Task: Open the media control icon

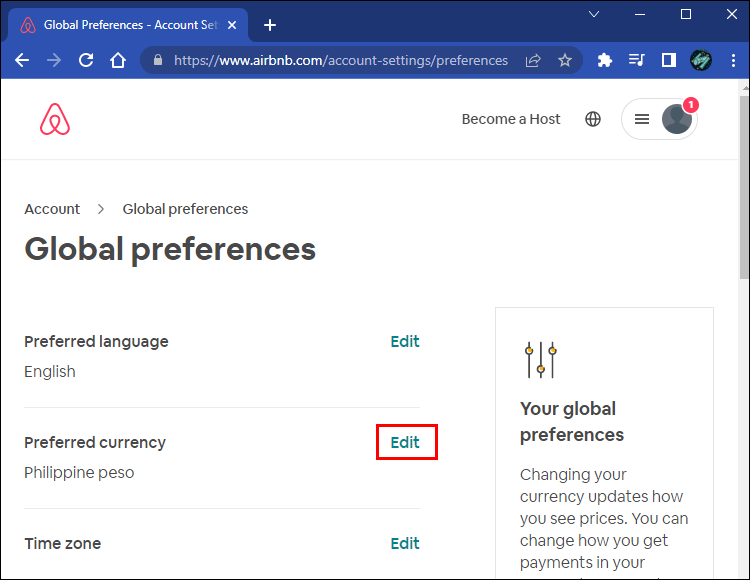Action: (636, 60)
